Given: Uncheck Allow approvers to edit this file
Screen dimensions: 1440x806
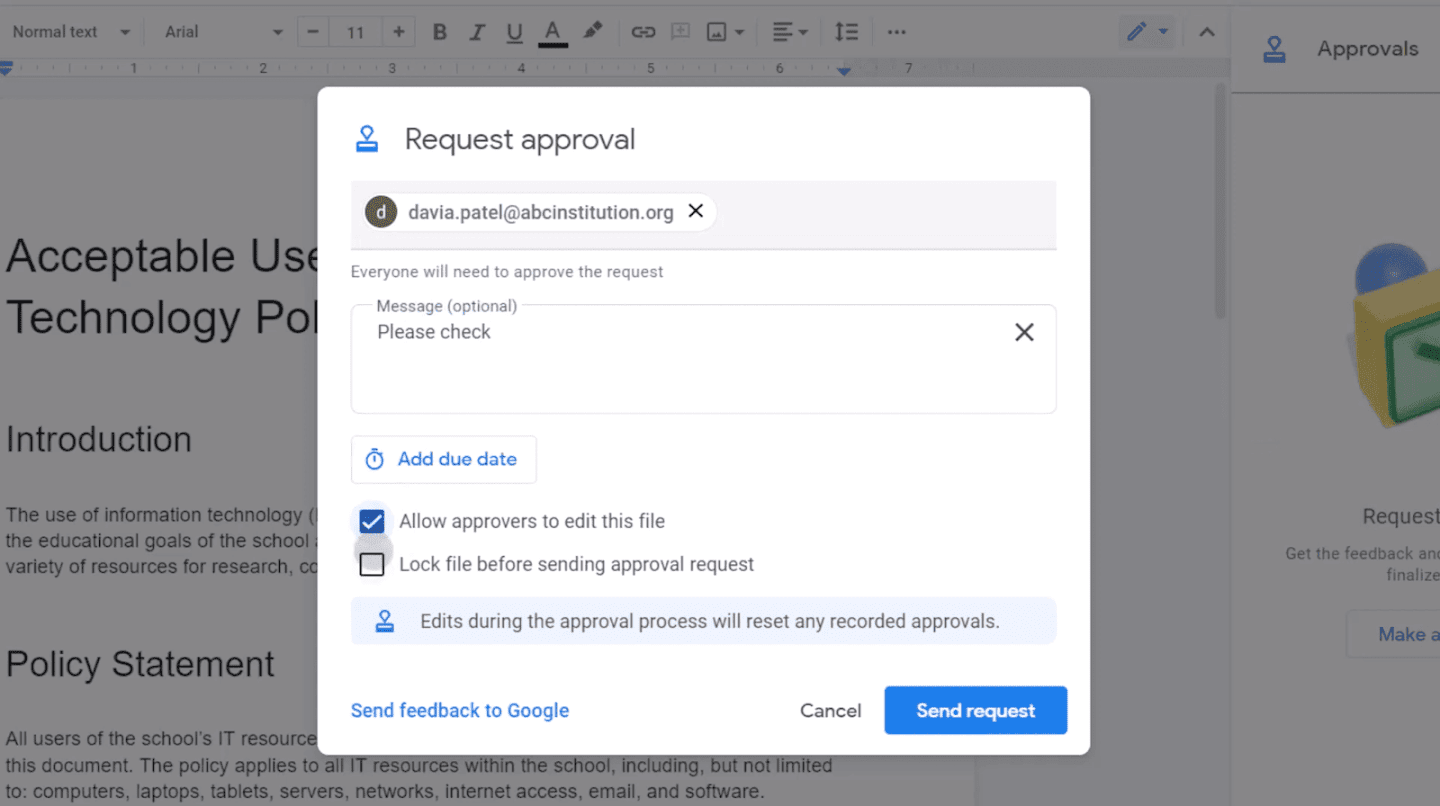Looking at the screenshot, I should 372,521.
